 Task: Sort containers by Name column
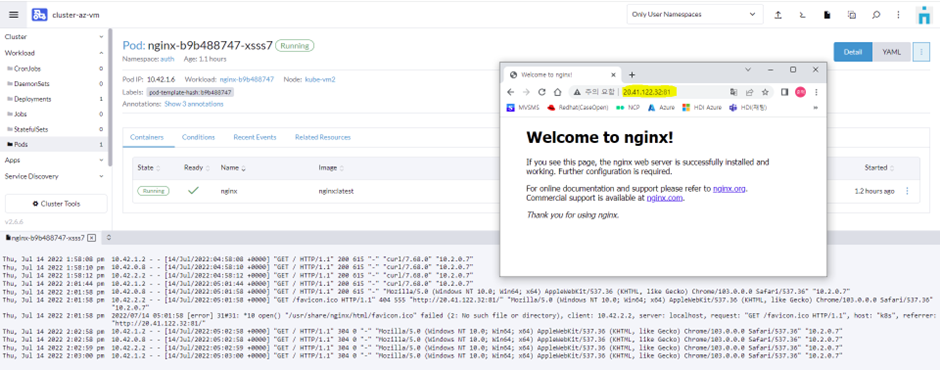pyautogui.click(x=233, y=168)
